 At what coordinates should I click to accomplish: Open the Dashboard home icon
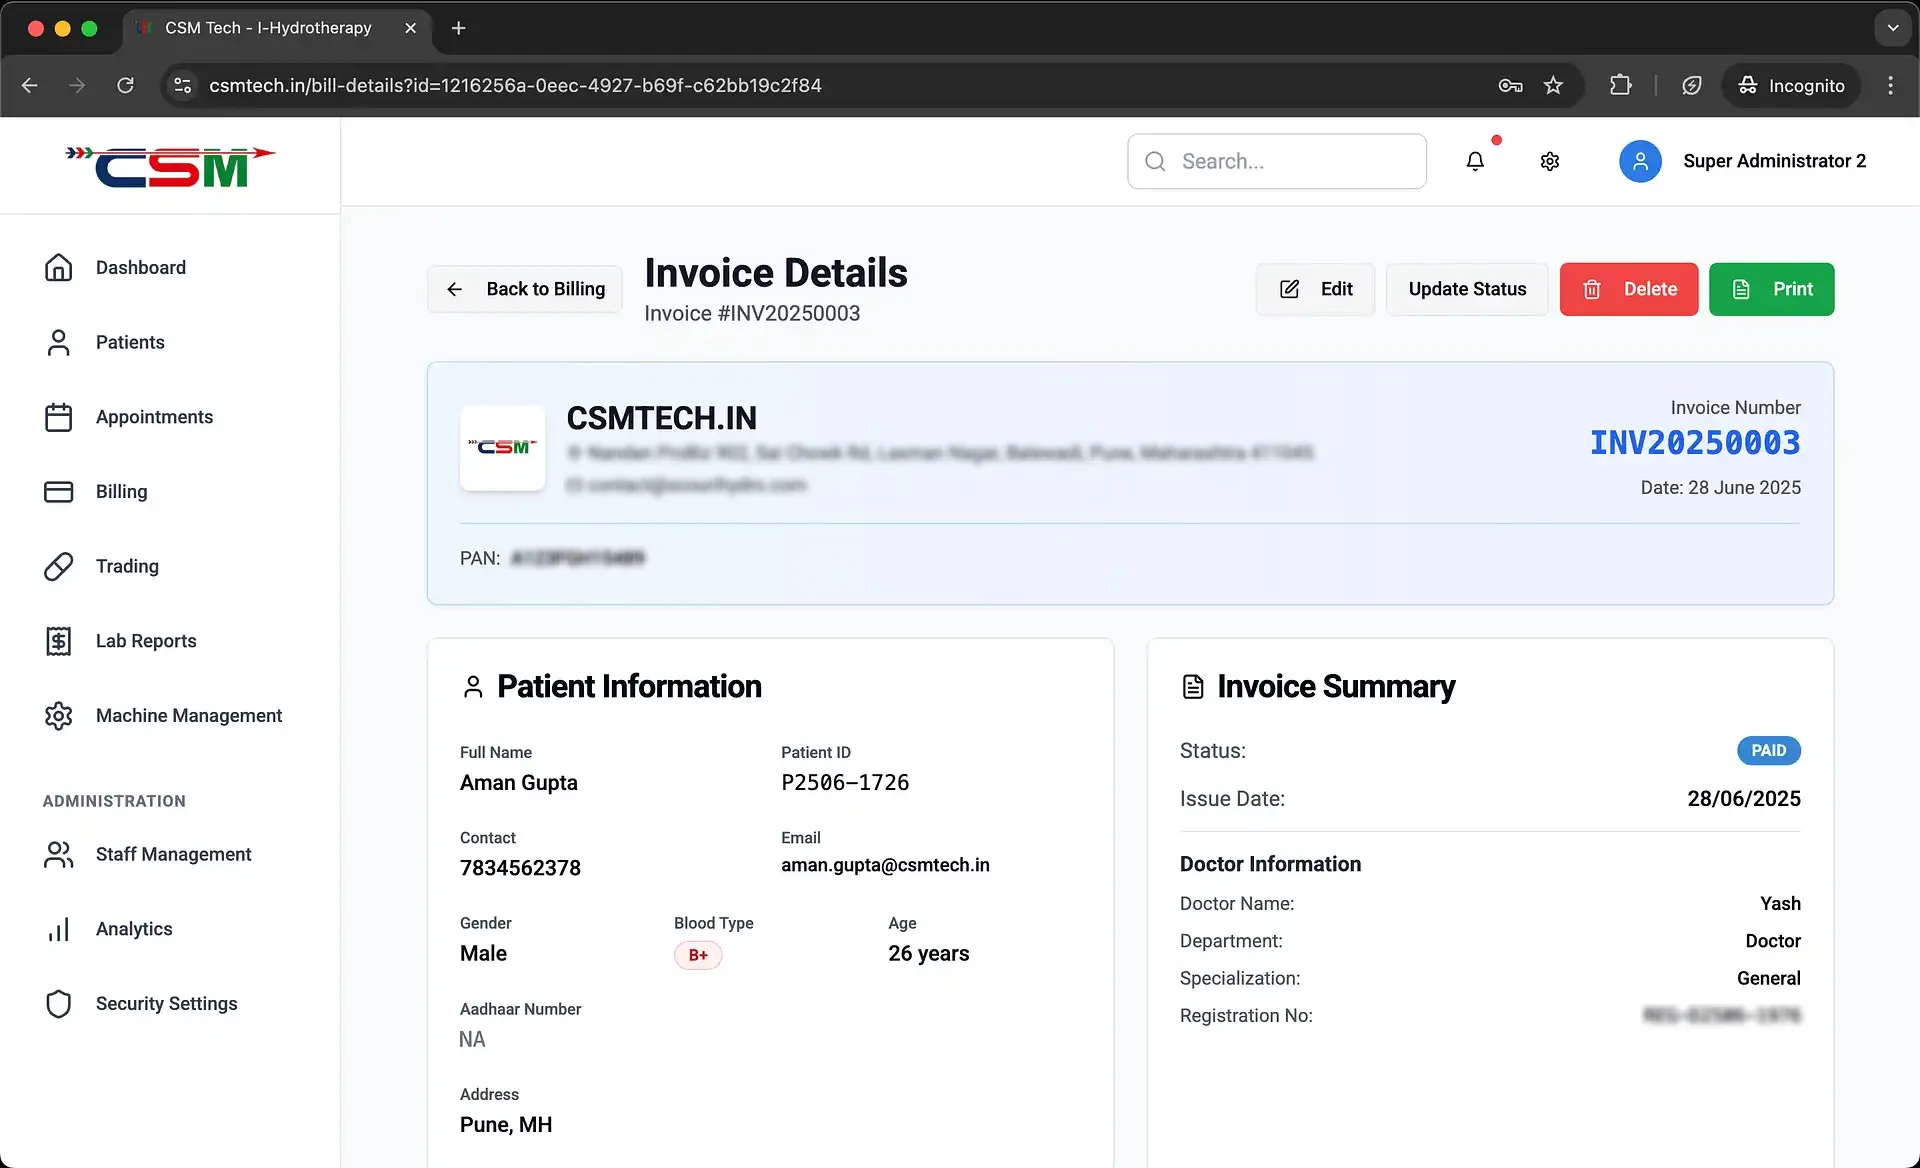59,267
